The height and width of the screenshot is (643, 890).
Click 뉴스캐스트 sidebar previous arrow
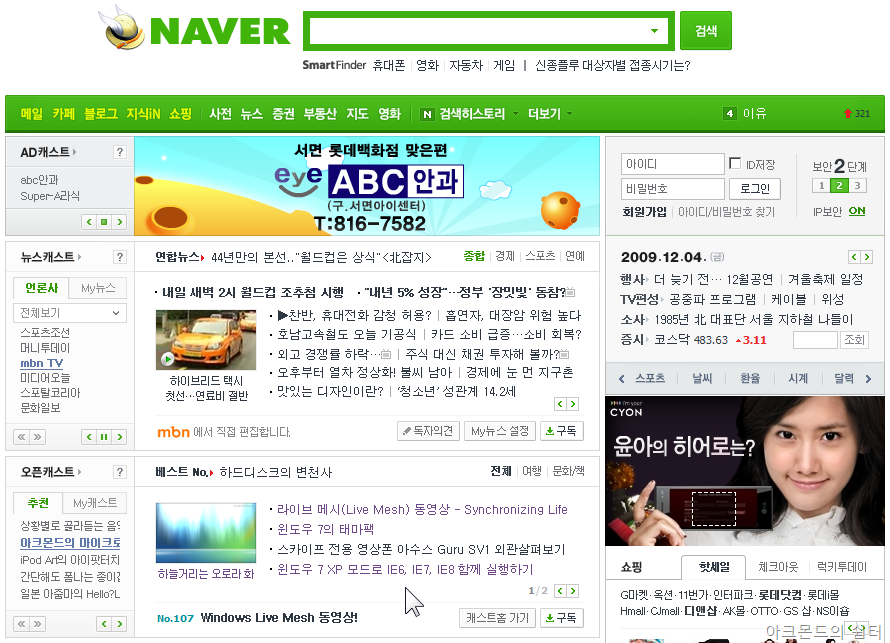tap(89, 437)
